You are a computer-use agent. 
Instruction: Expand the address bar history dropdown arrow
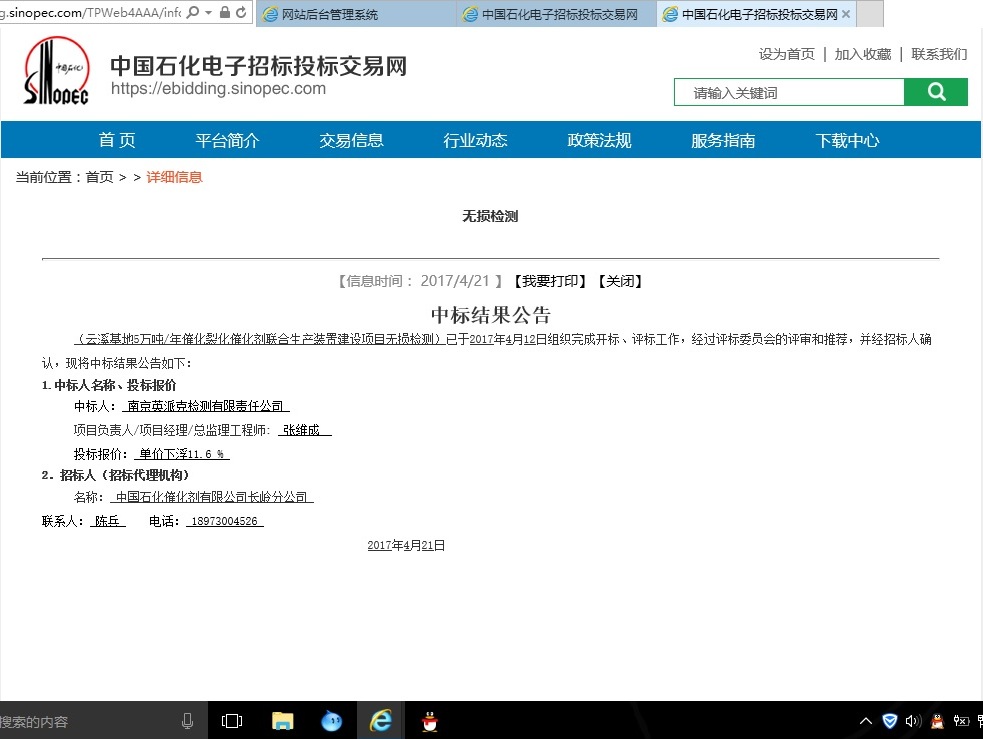click(208, 12)
